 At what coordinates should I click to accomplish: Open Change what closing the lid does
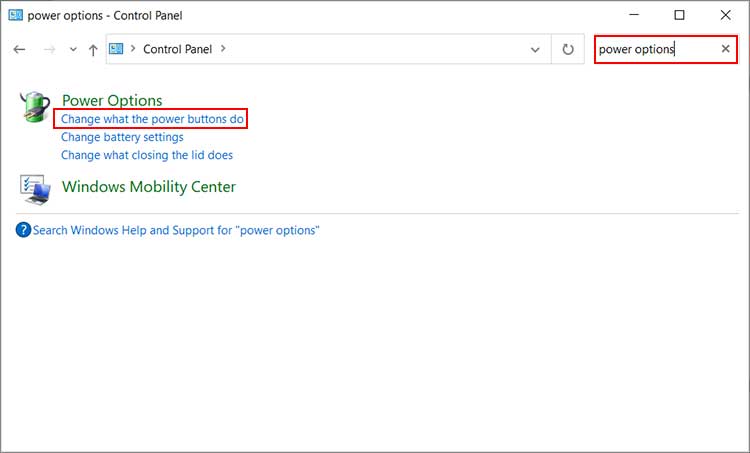(146, 155)
